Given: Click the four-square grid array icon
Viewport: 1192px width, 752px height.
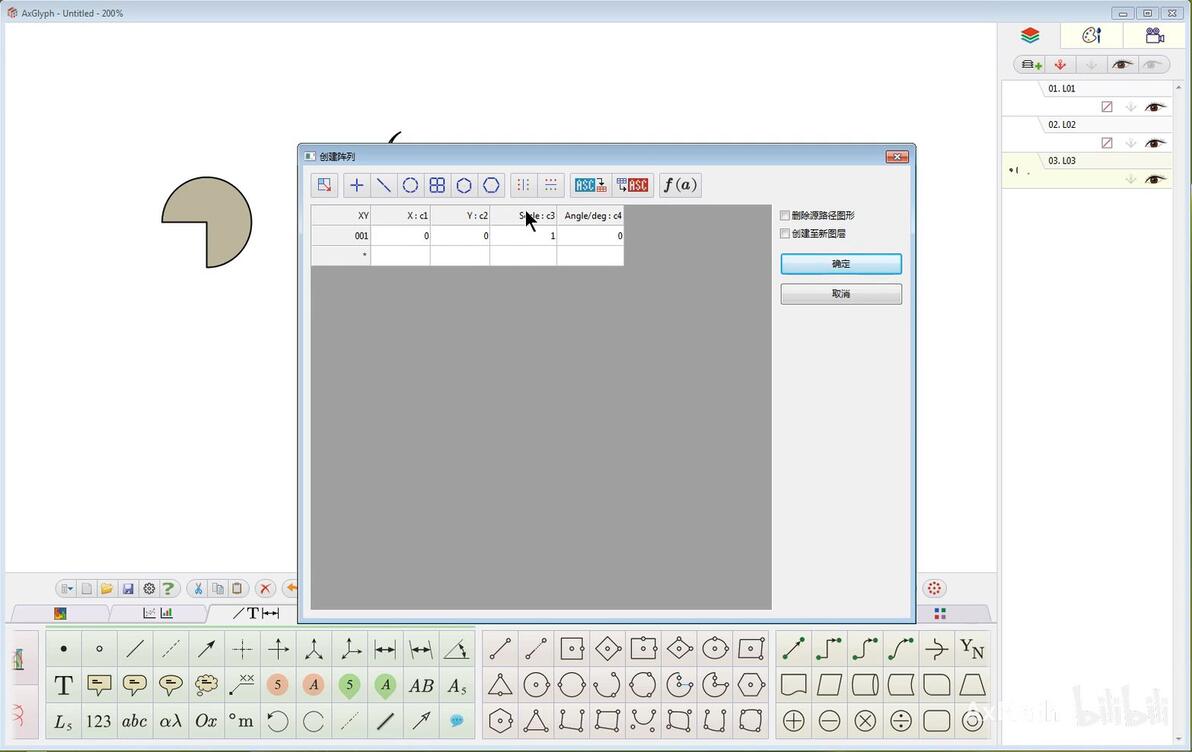Looking at the screenshot, I should (x=437, y=185).
